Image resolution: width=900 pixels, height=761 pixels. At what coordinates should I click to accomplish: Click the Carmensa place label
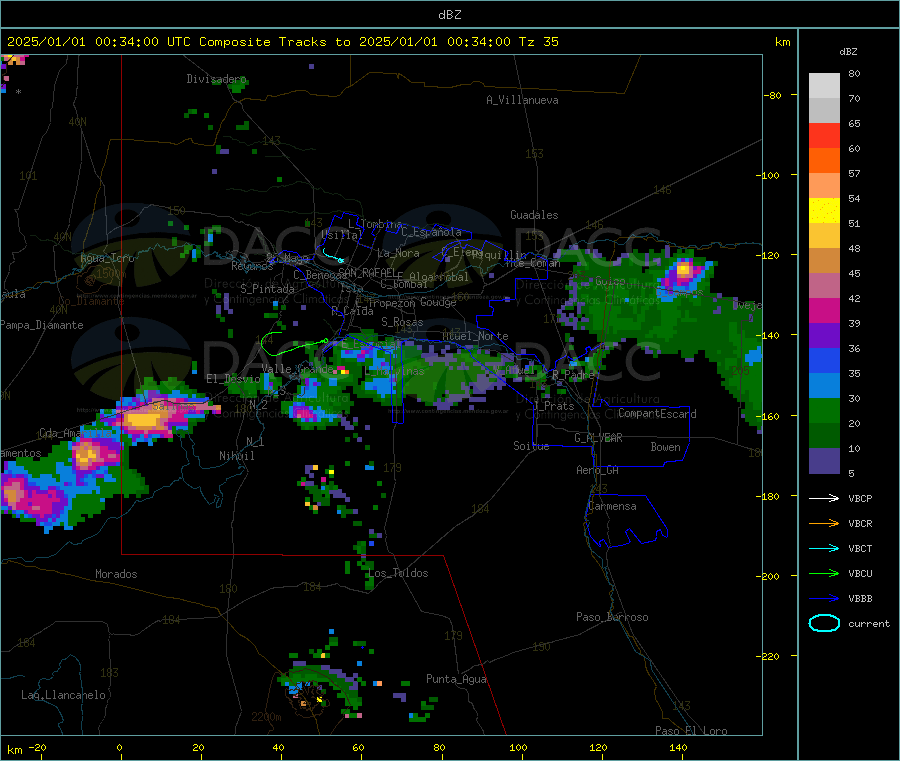[x=612, y=506]
